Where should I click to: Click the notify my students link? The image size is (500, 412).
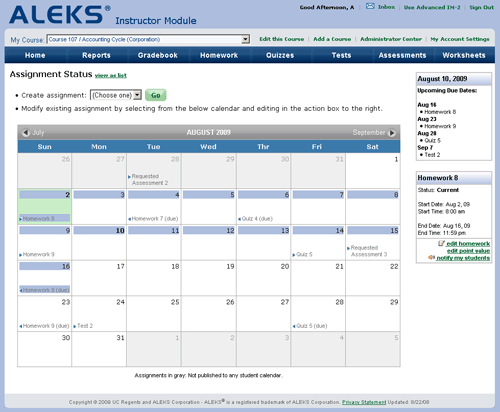point(463,258)
